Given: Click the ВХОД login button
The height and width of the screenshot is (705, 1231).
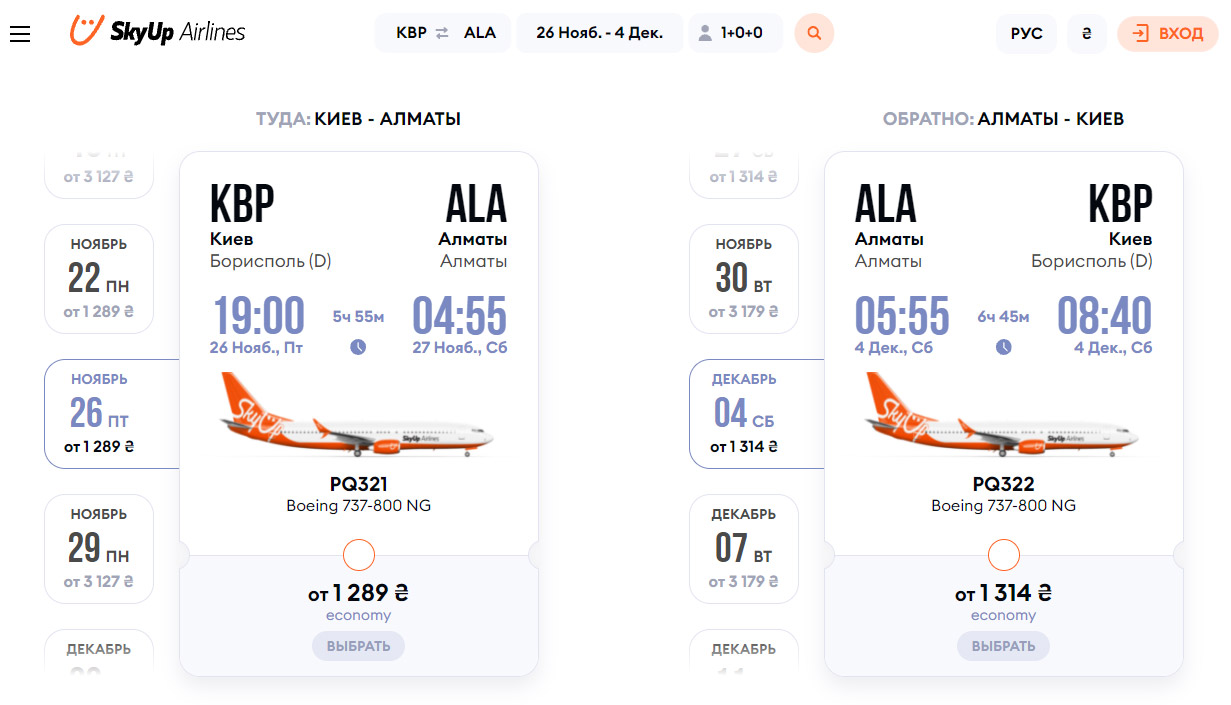Looking at the screenshot, I should [1168, 33].
